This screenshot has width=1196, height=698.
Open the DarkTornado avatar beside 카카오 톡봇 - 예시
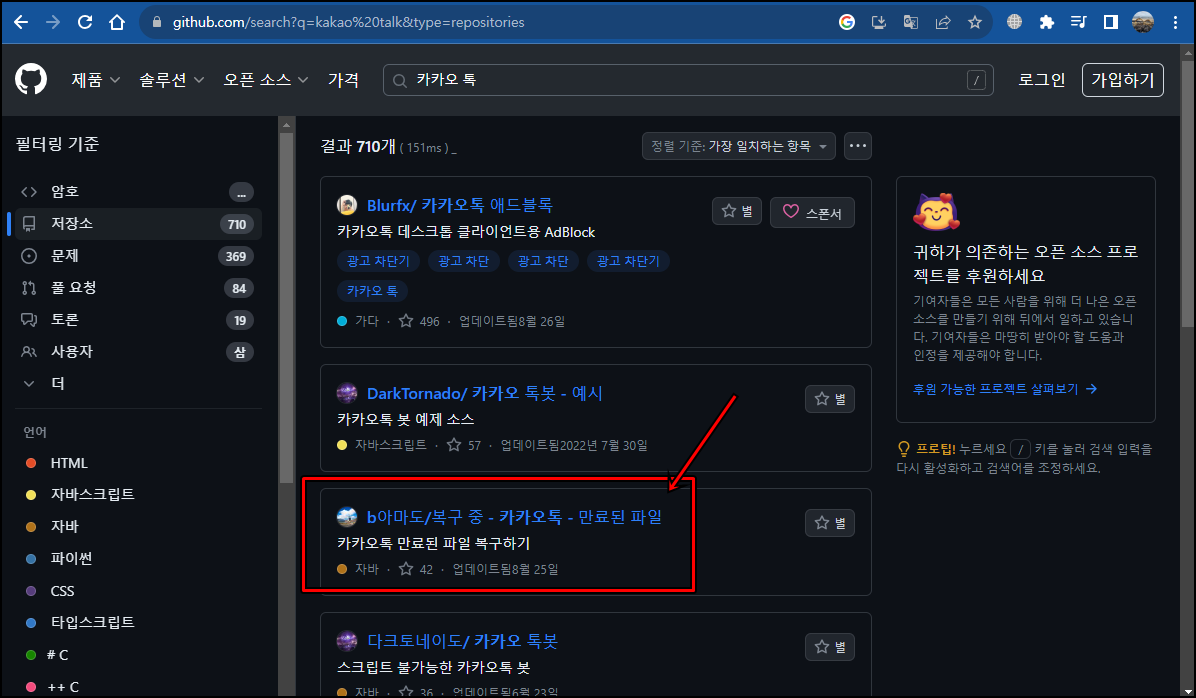point(347,393)
